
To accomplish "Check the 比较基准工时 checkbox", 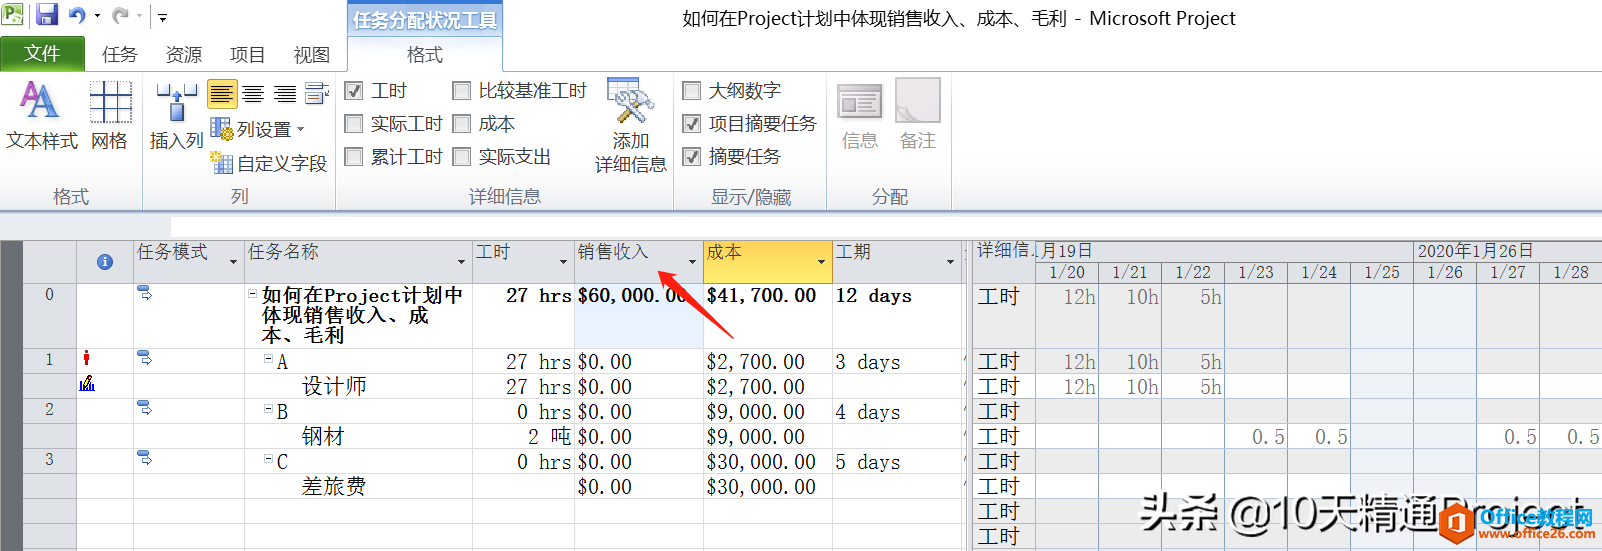I will pos(461,91).
